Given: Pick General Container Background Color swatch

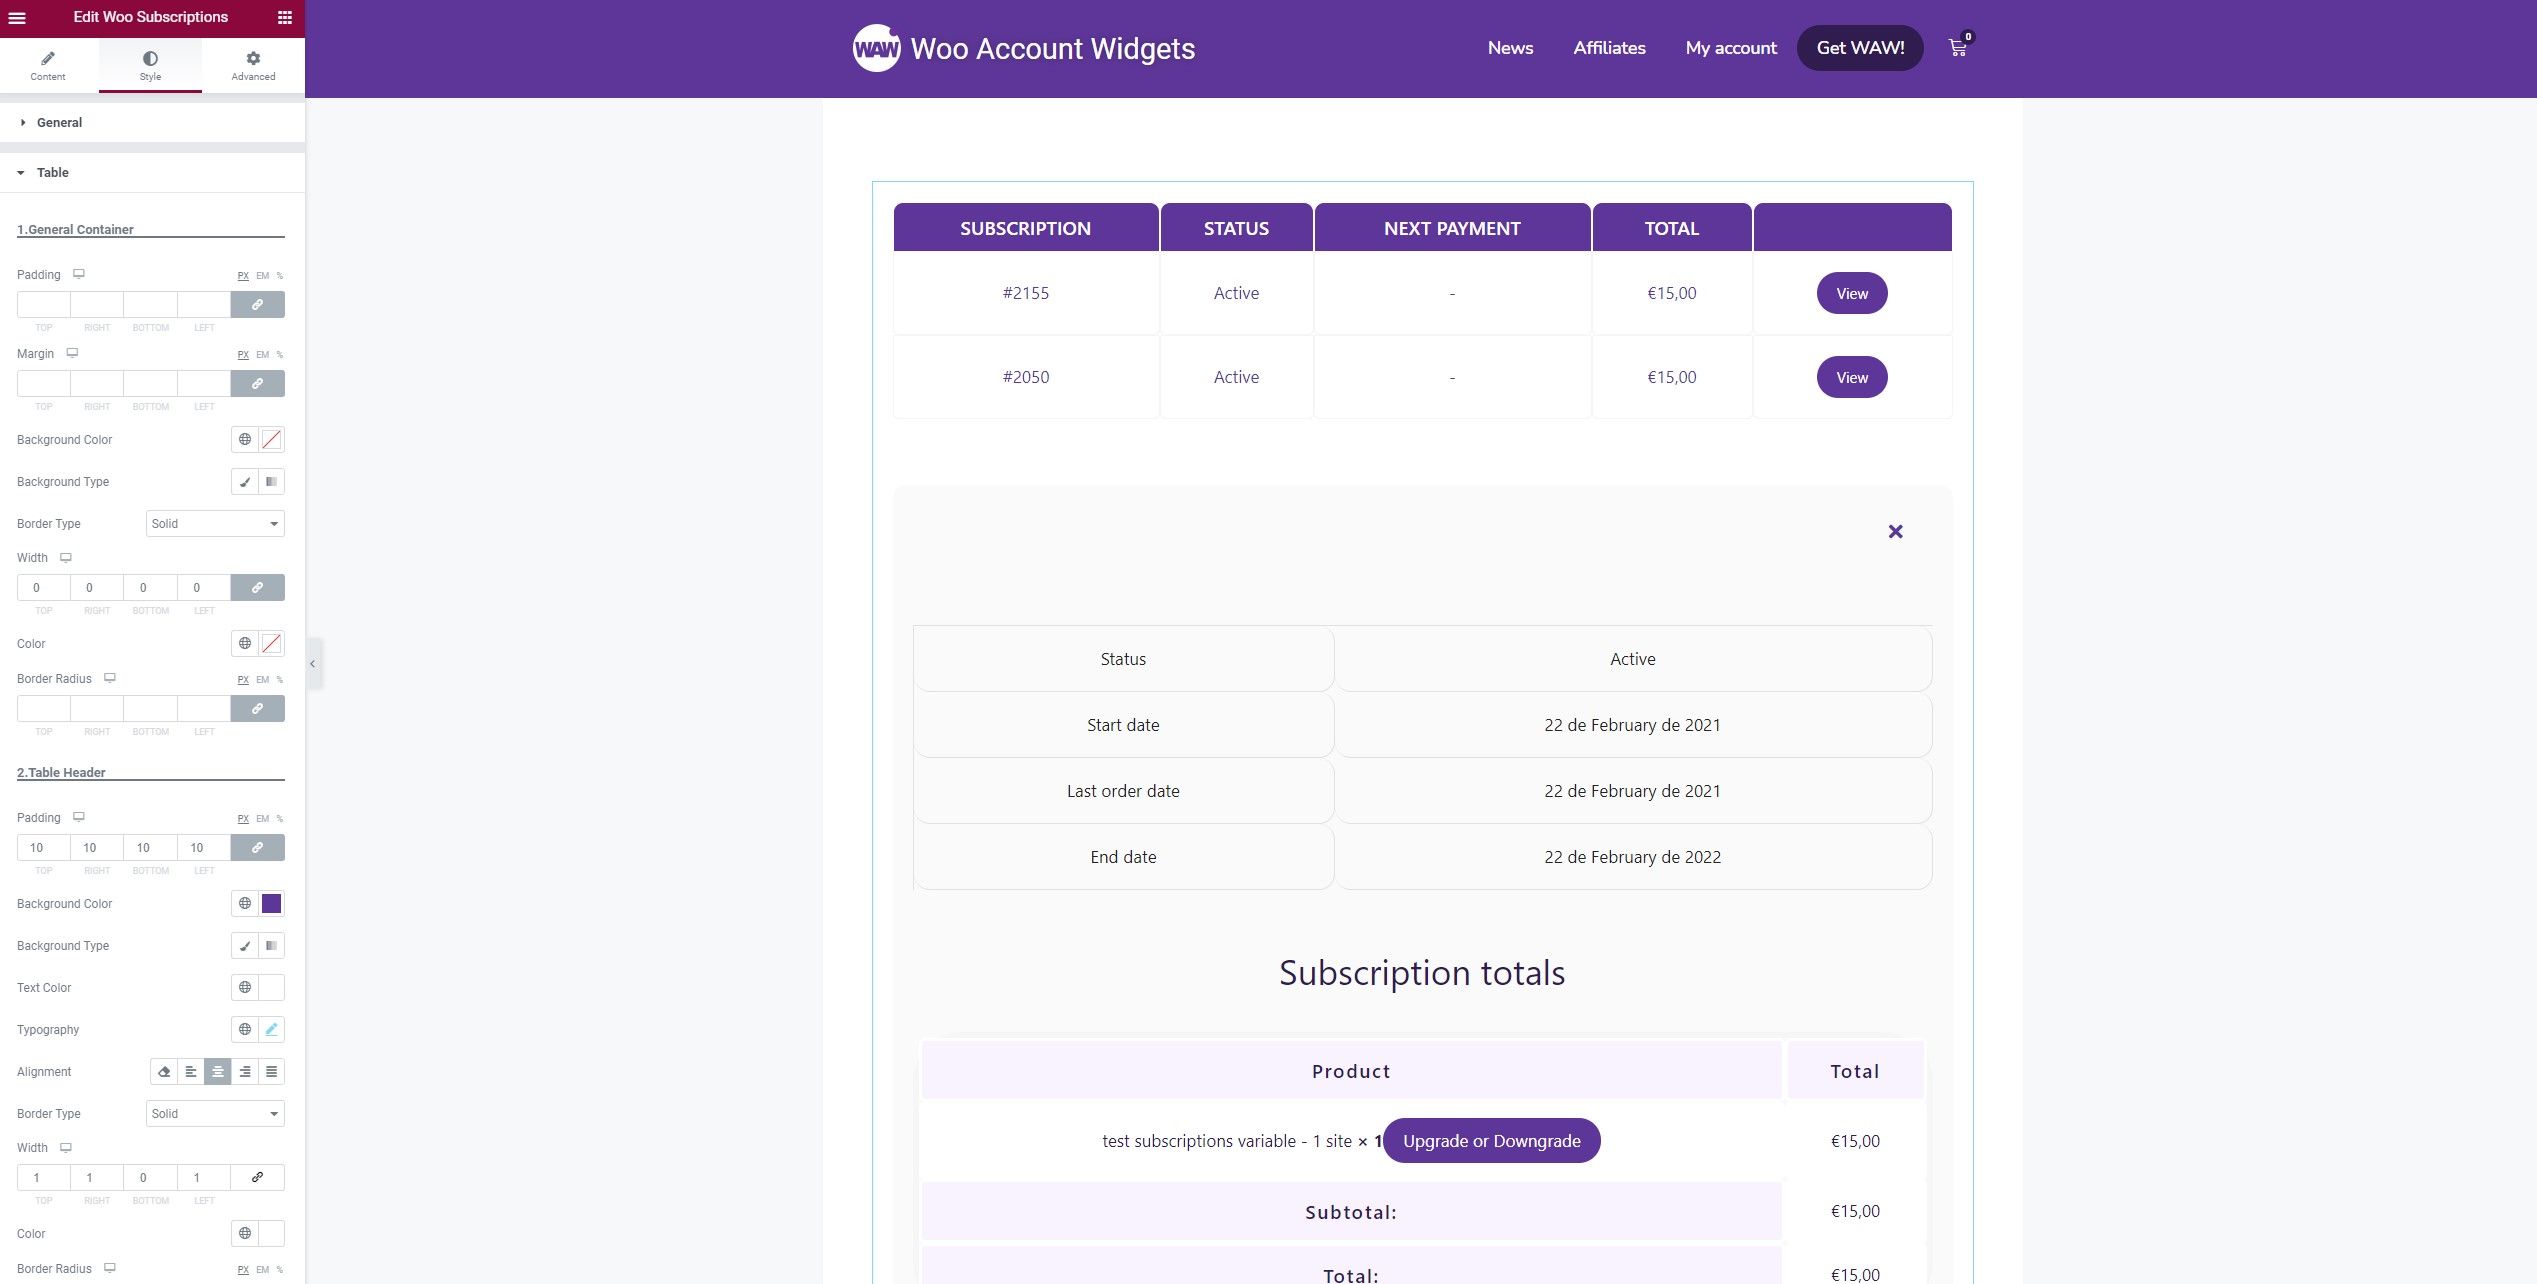Looking at the screenshot, I should pos(271,439).
